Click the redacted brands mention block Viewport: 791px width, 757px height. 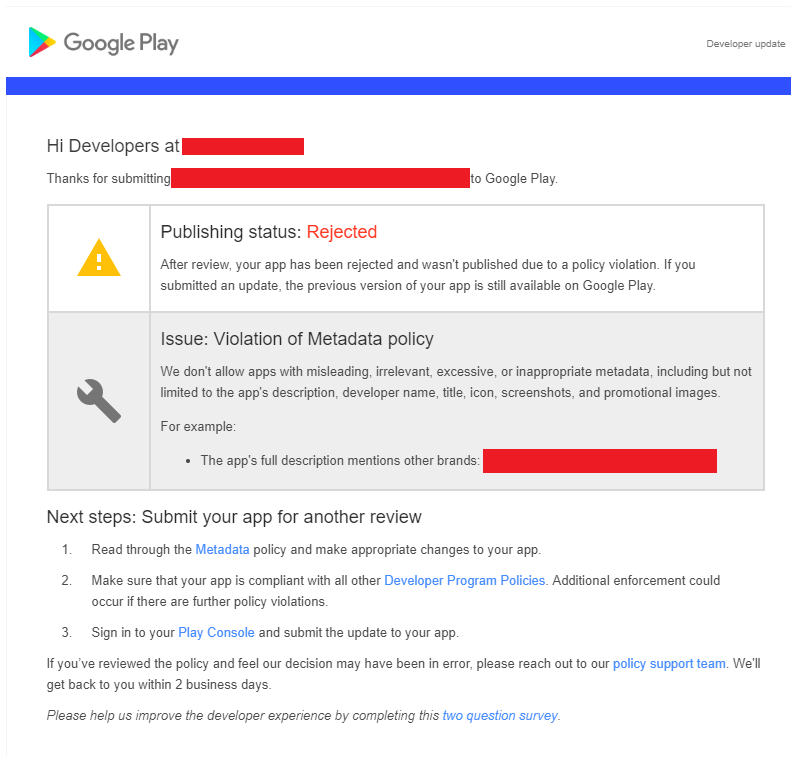600,461
